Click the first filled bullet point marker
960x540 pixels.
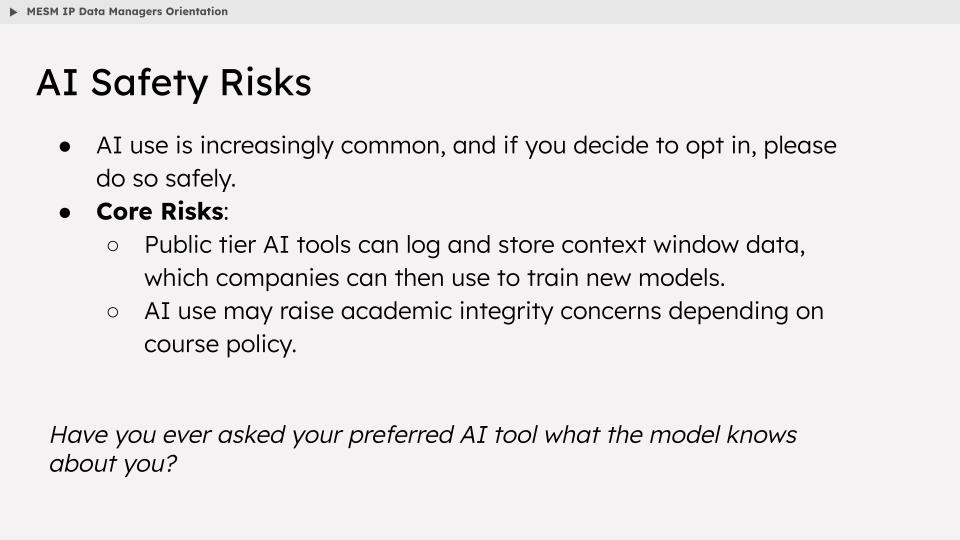65,147
